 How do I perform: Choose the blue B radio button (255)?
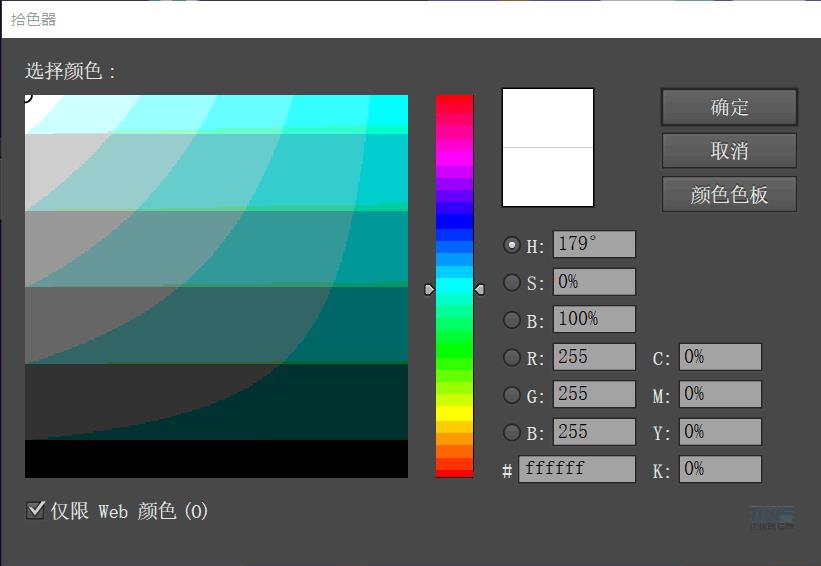(x=512, y=432)
